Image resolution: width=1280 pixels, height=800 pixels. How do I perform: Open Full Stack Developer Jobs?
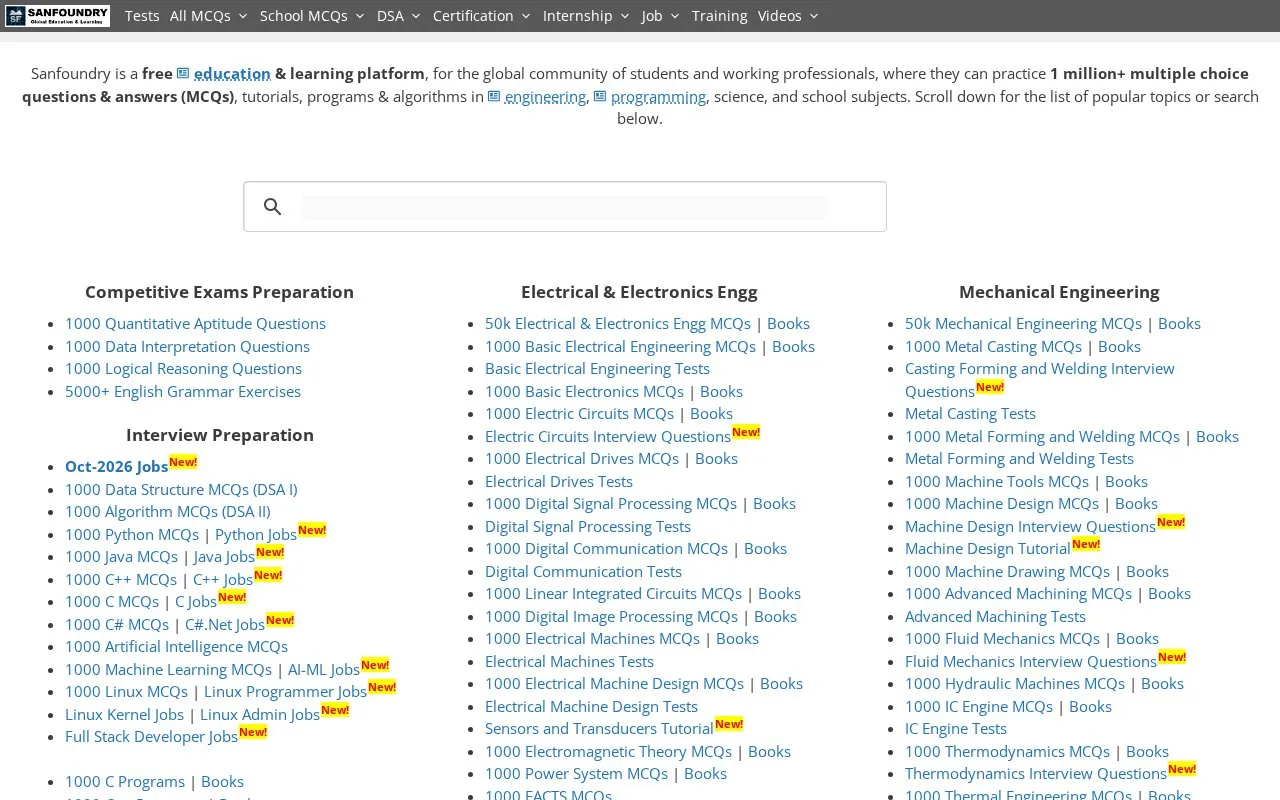(x=151, y=737)
